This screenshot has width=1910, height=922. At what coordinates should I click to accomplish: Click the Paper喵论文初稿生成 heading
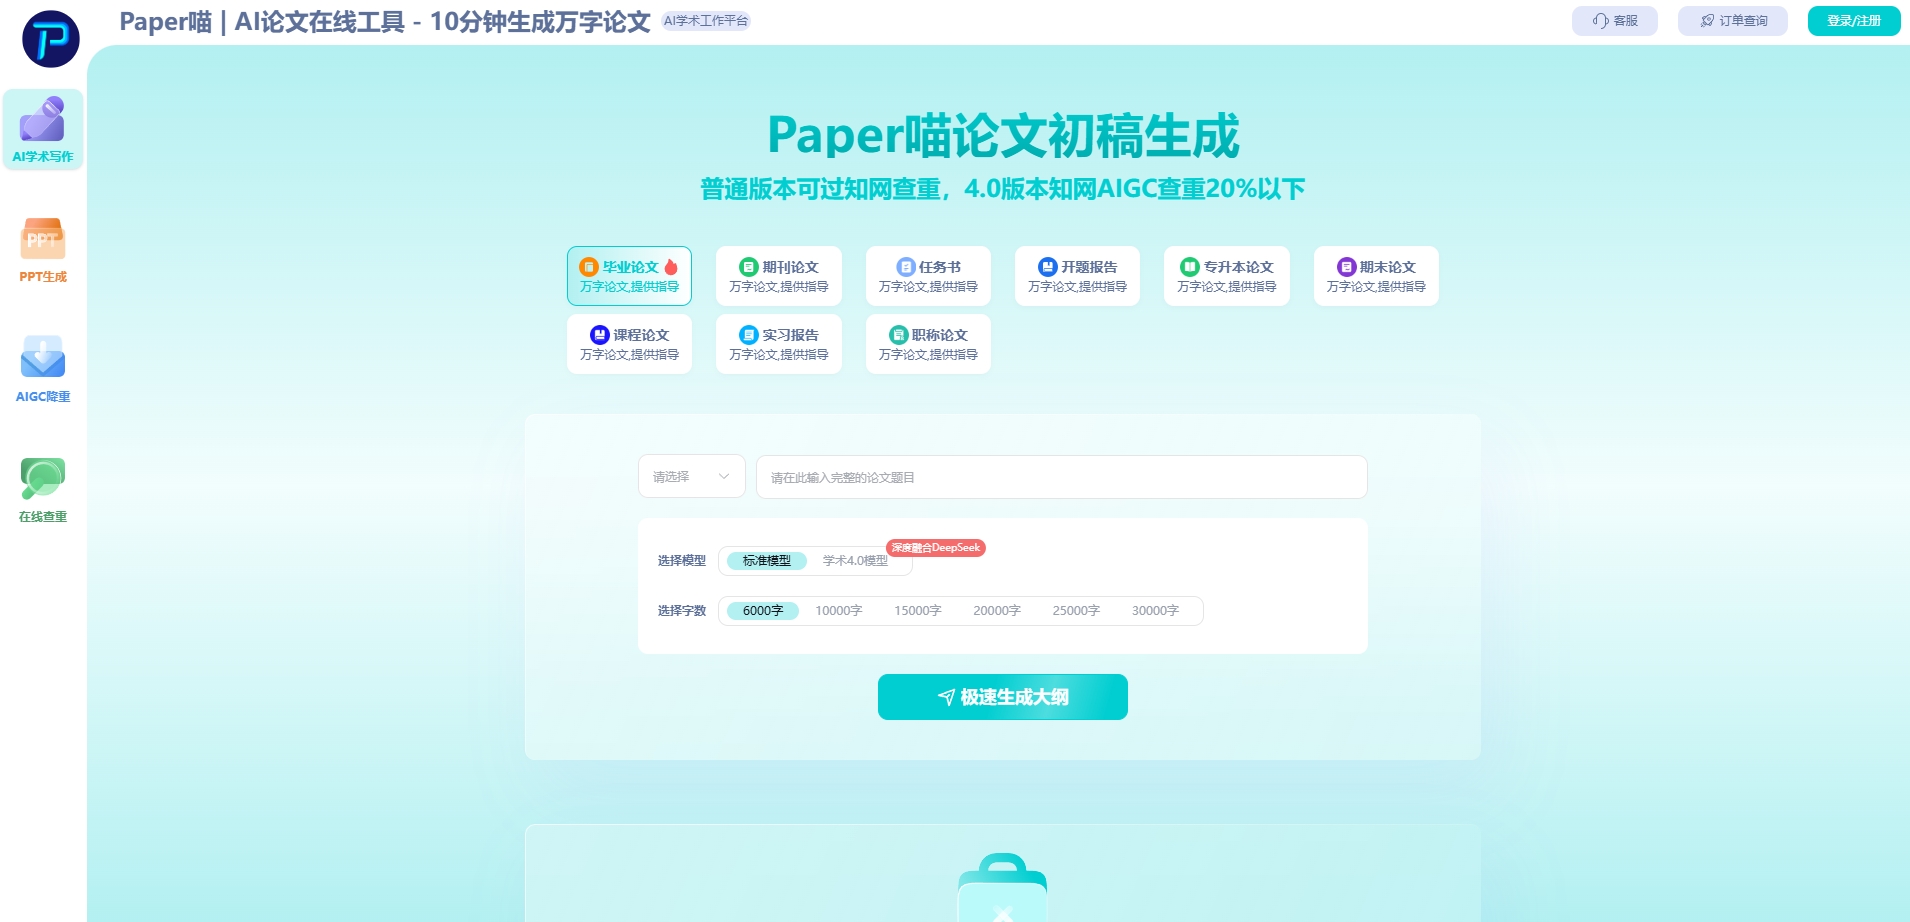click(x=1003, y=136)
